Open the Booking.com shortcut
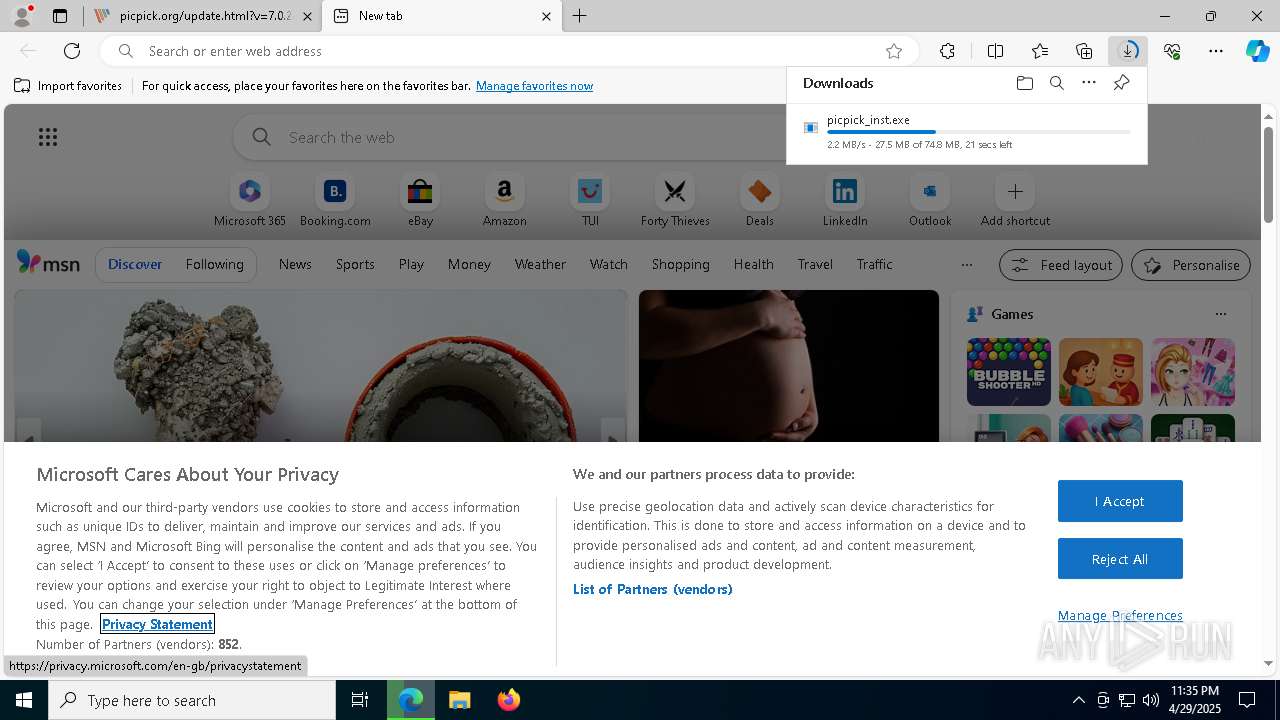 335,201
